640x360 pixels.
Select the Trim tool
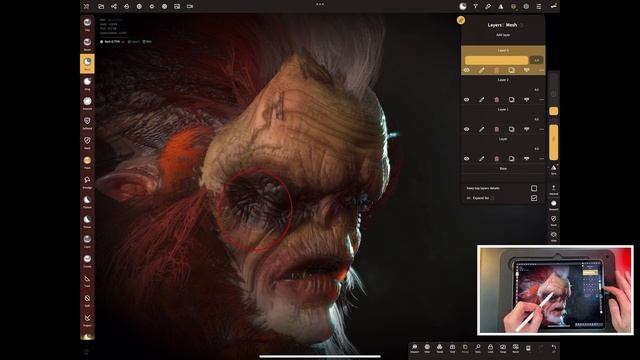[87, 280]
